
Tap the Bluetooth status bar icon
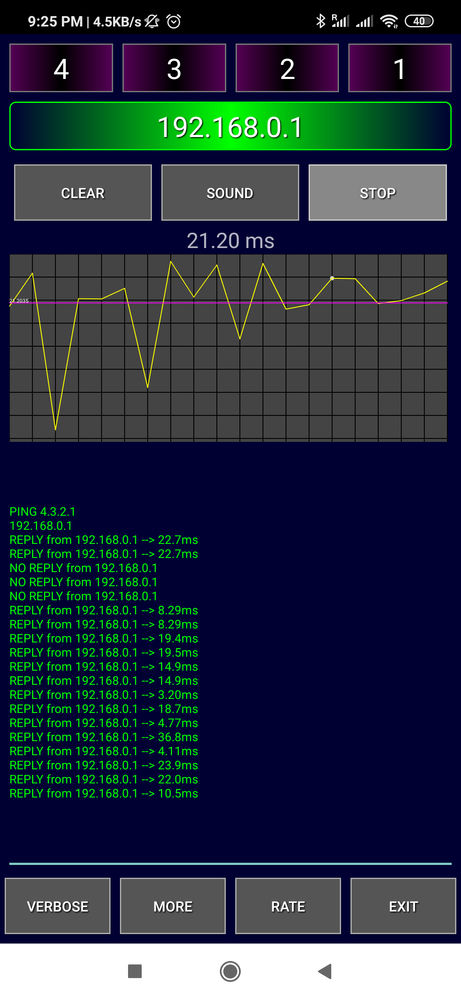(x=321, y=21)
